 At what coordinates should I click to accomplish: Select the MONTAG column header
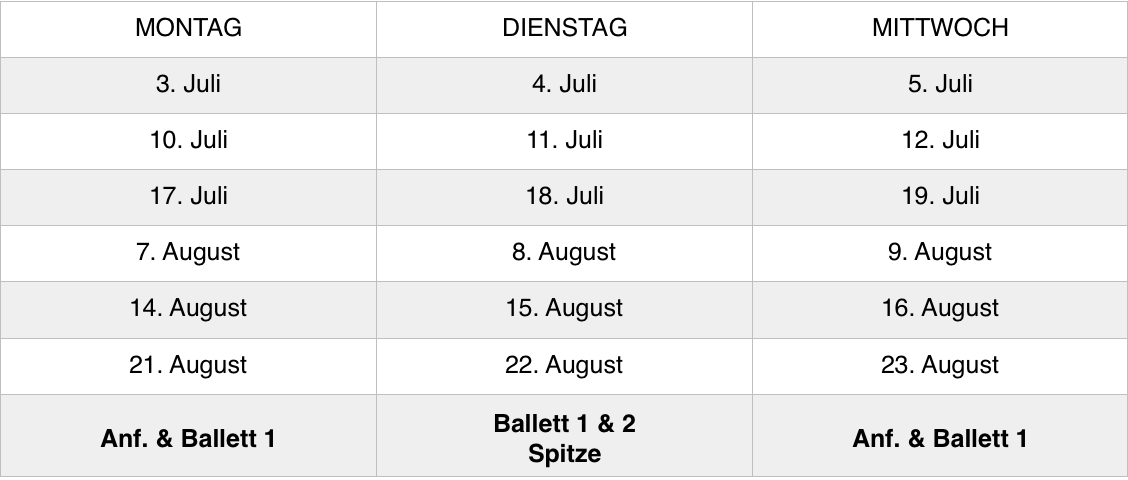tap(188, 29)
